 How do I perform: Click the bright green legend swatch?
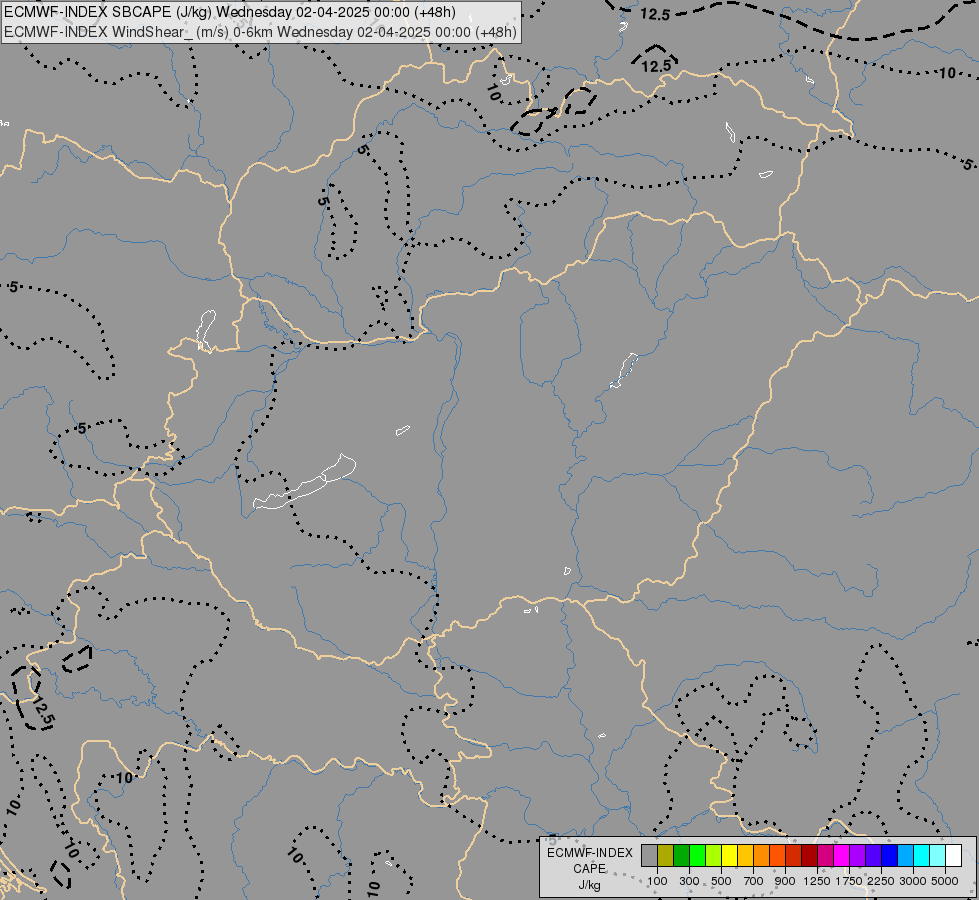tap(697, 856)
